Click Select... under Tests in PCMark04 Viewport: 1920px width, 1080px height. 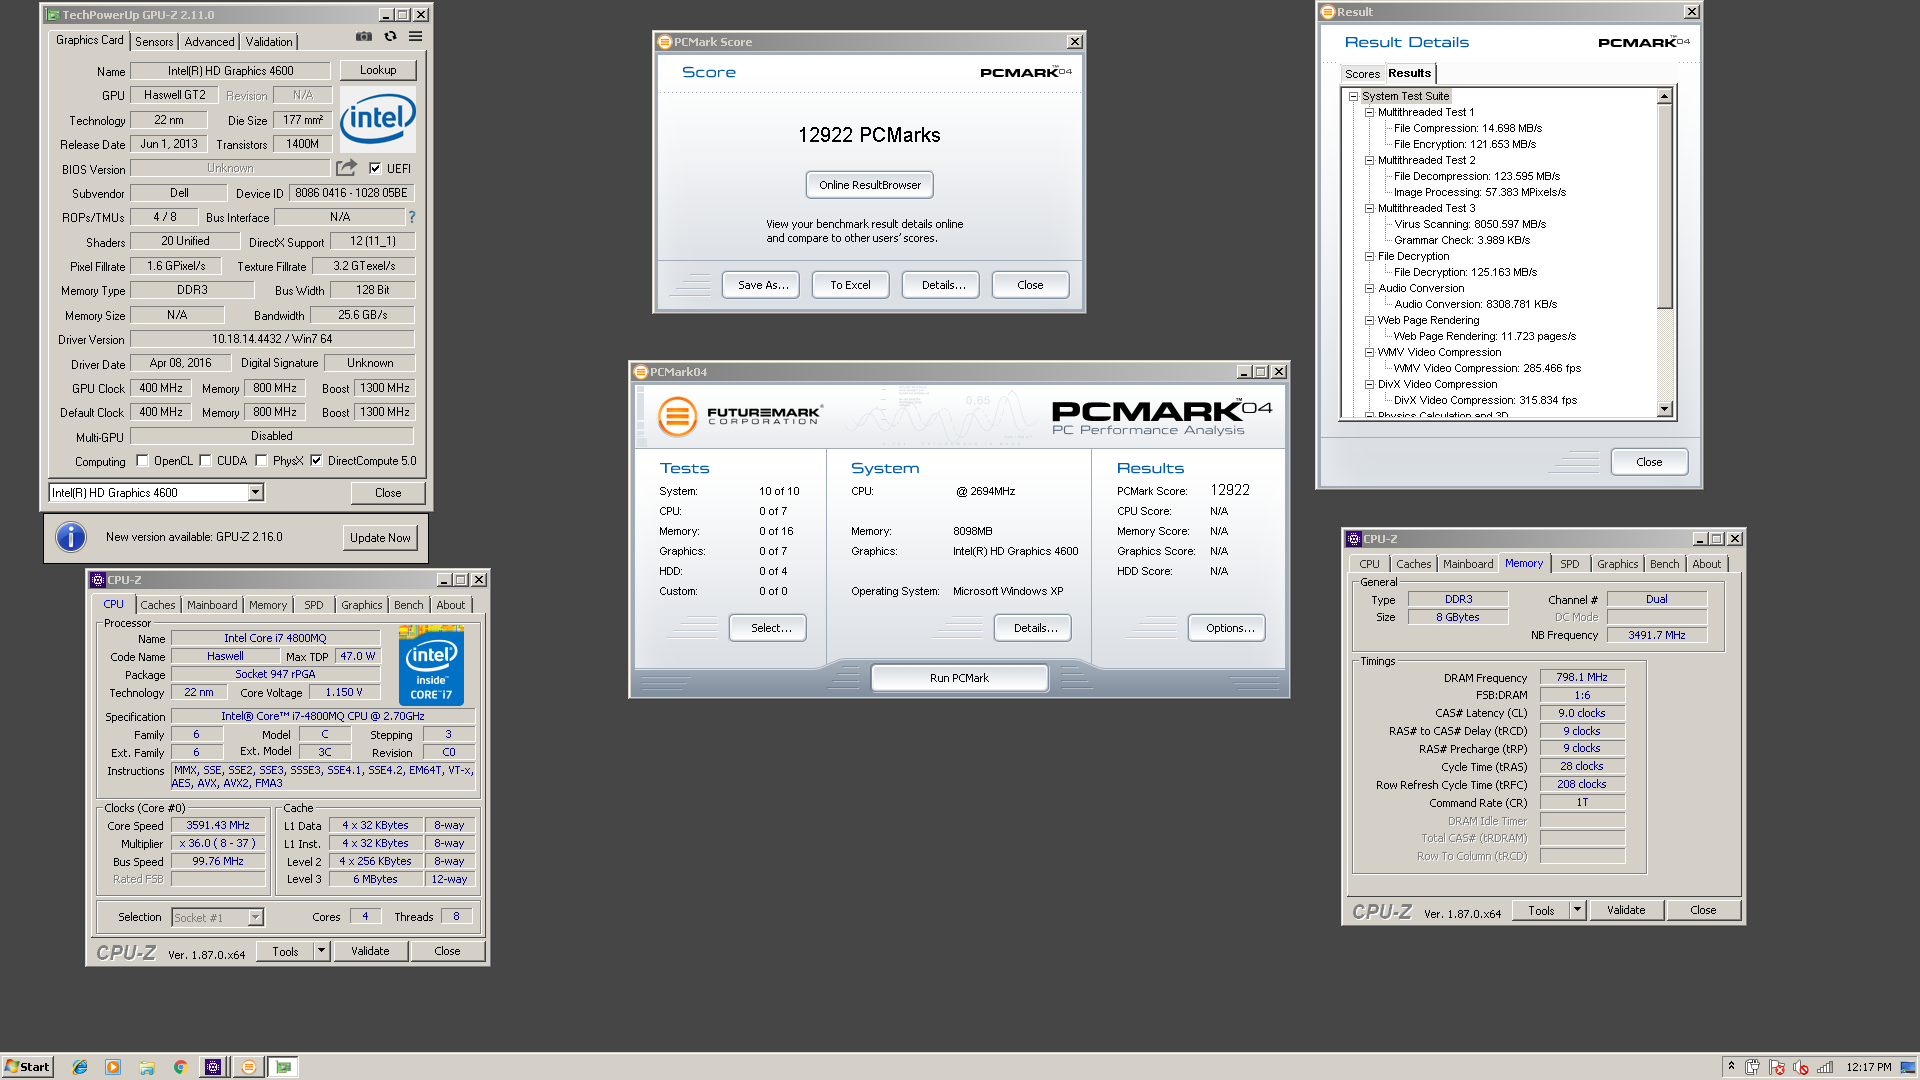[768, 628]
